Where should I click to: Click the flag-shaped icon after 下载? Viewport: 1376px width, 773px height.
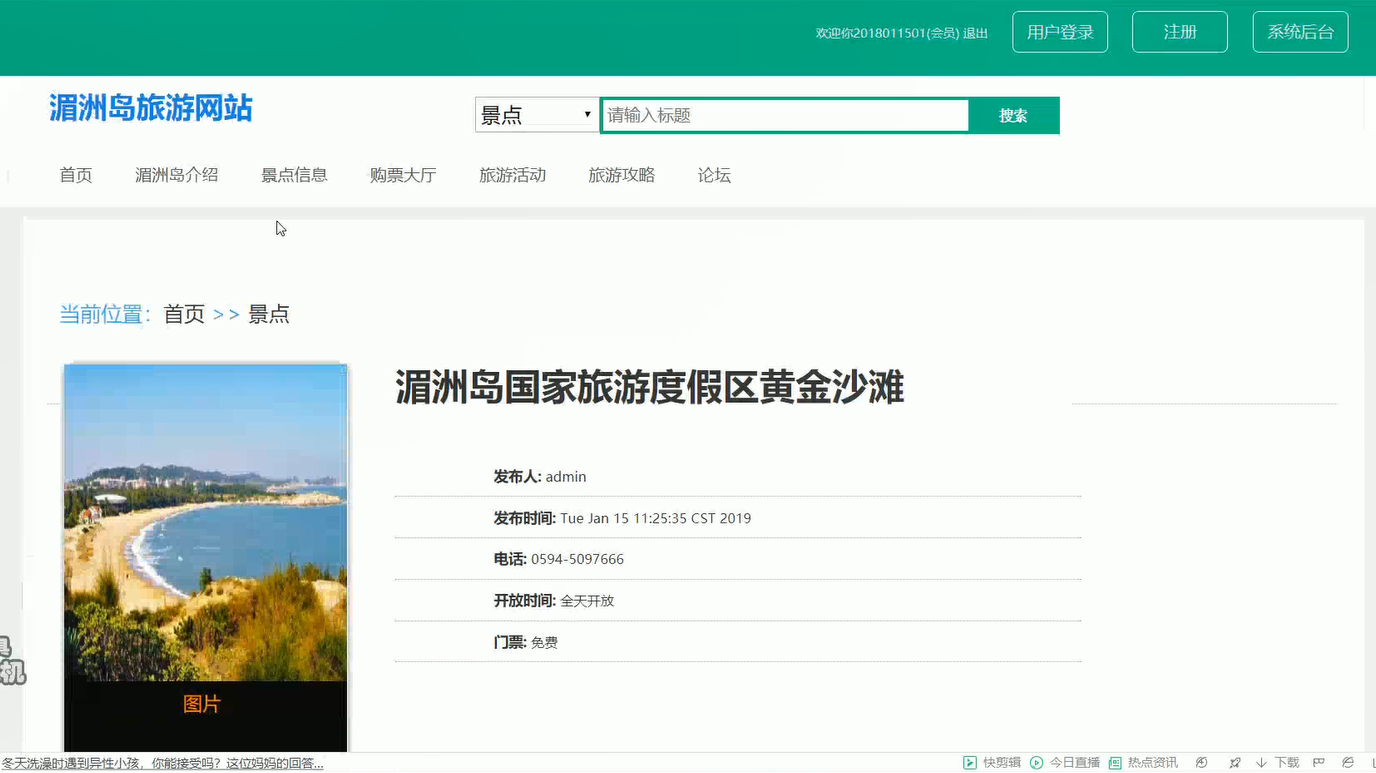pos(1319,763)
